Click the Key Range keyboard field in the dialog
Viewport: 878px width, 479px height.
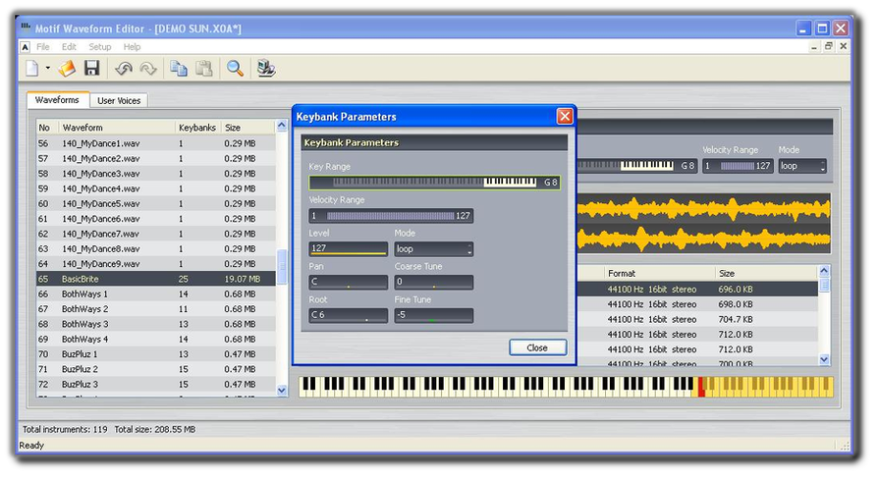point(435,183)
